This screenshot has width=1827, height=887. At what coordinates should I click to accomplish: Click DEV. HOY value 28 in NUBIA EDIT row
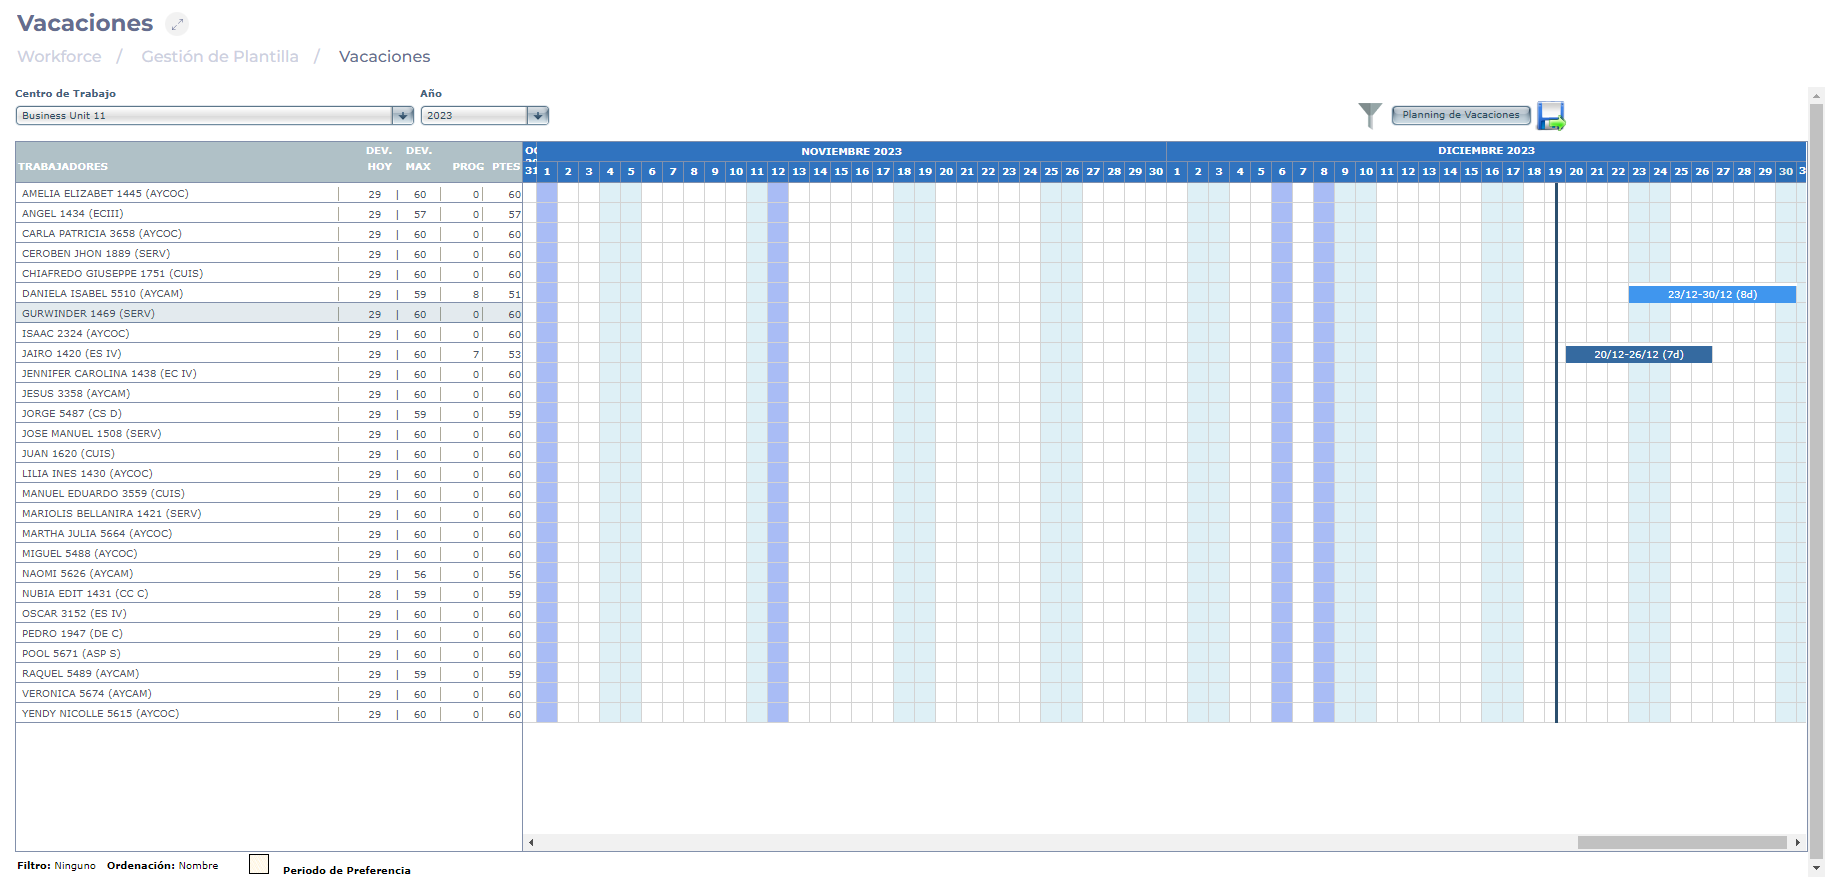pos(374,594)
